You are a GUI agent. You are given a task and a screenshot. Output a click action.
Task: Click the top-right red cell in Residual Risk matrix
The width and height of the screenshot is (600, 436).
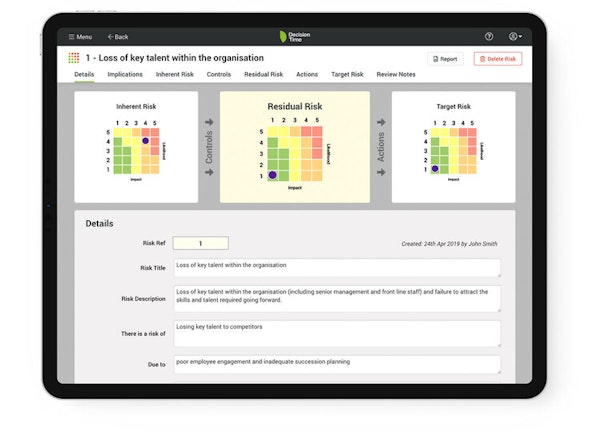click(316, 131)
